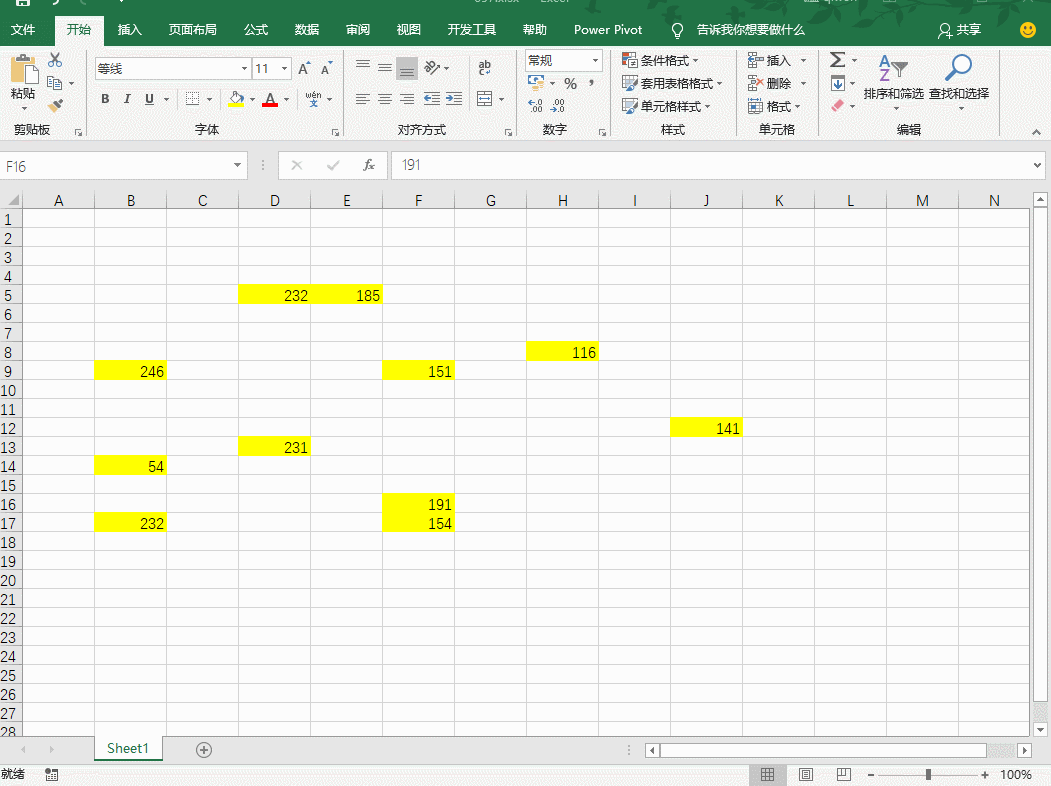Click the AutoSum sigma icon
The height and width of the screenshot is (786, 1051).
point(837,60)
